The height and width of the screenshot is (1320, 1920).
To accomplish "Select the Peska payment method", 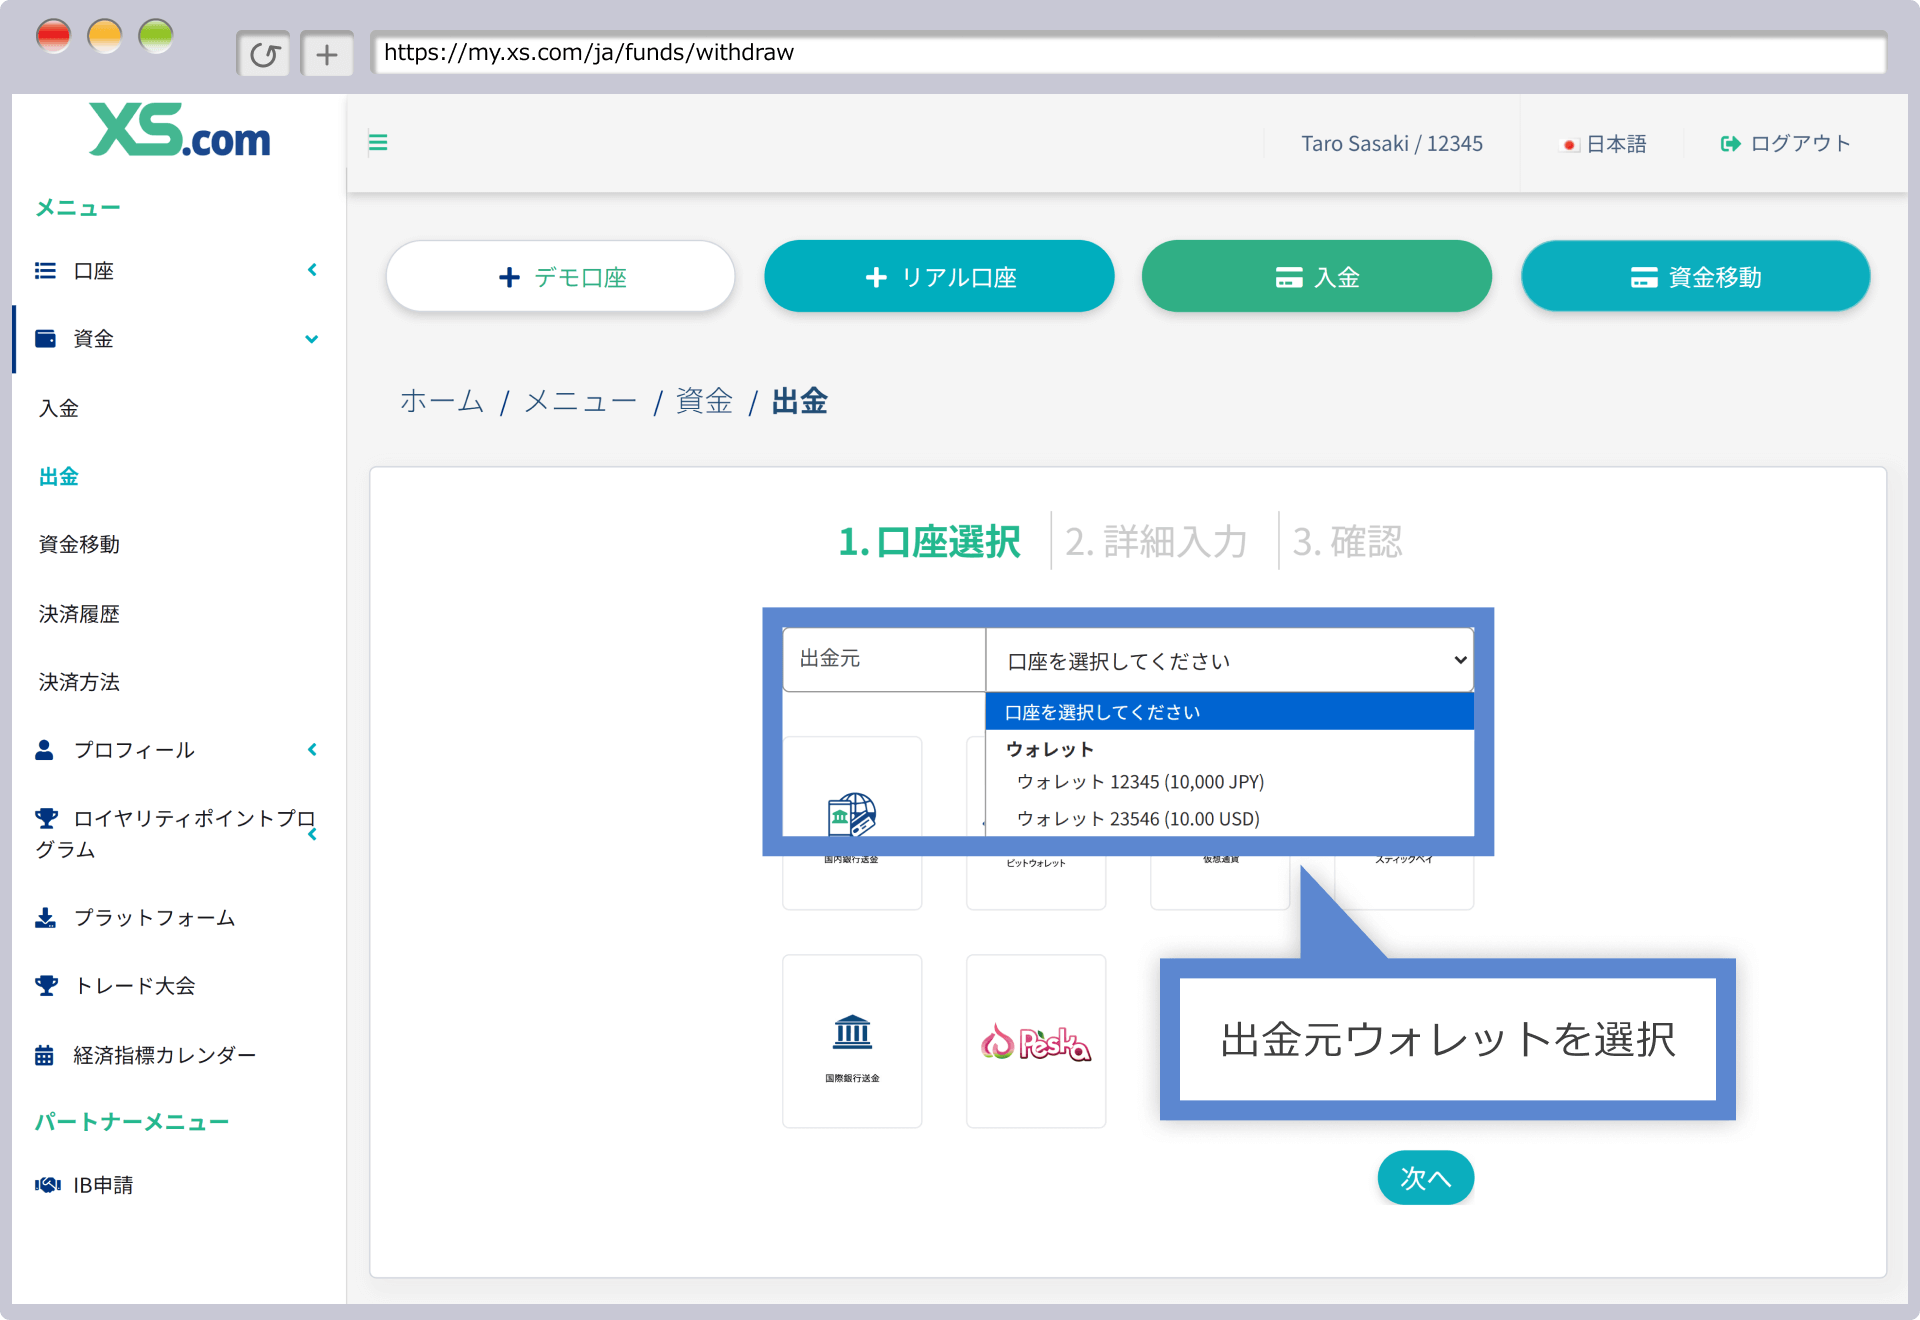I will coord(1036,1041).
